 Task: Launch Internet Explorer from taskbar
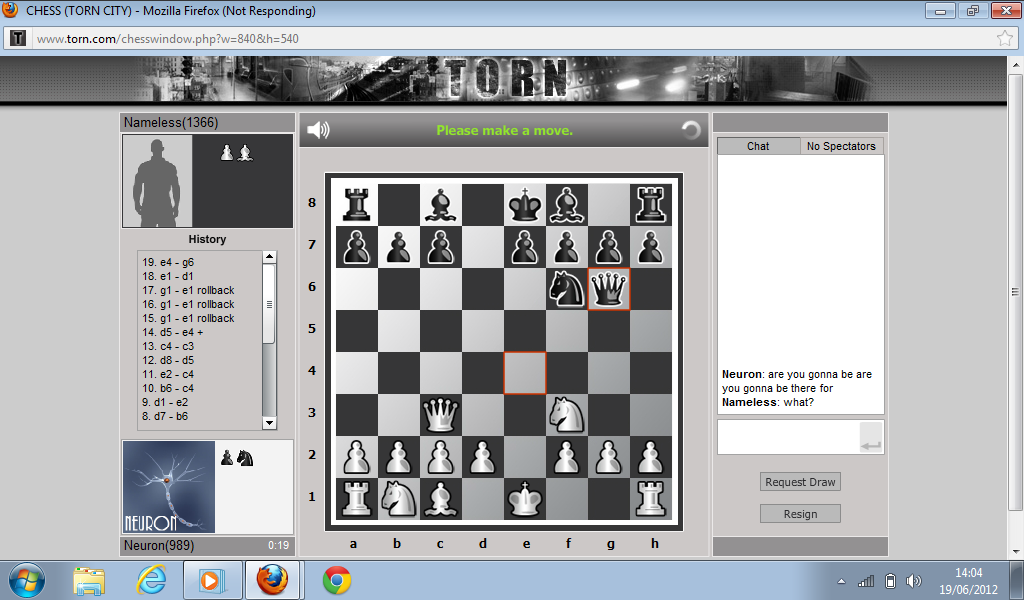(151, 580)
